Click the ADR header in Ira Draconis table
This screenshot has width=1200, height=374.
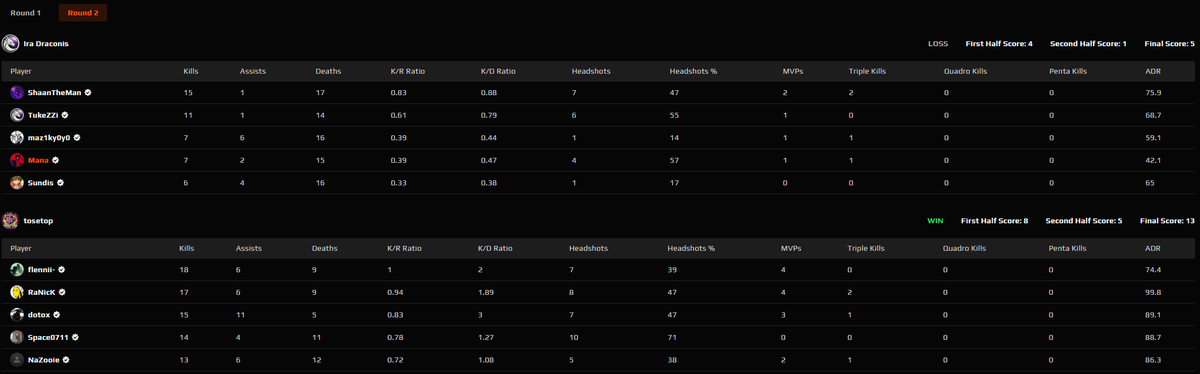point(1153,71)
